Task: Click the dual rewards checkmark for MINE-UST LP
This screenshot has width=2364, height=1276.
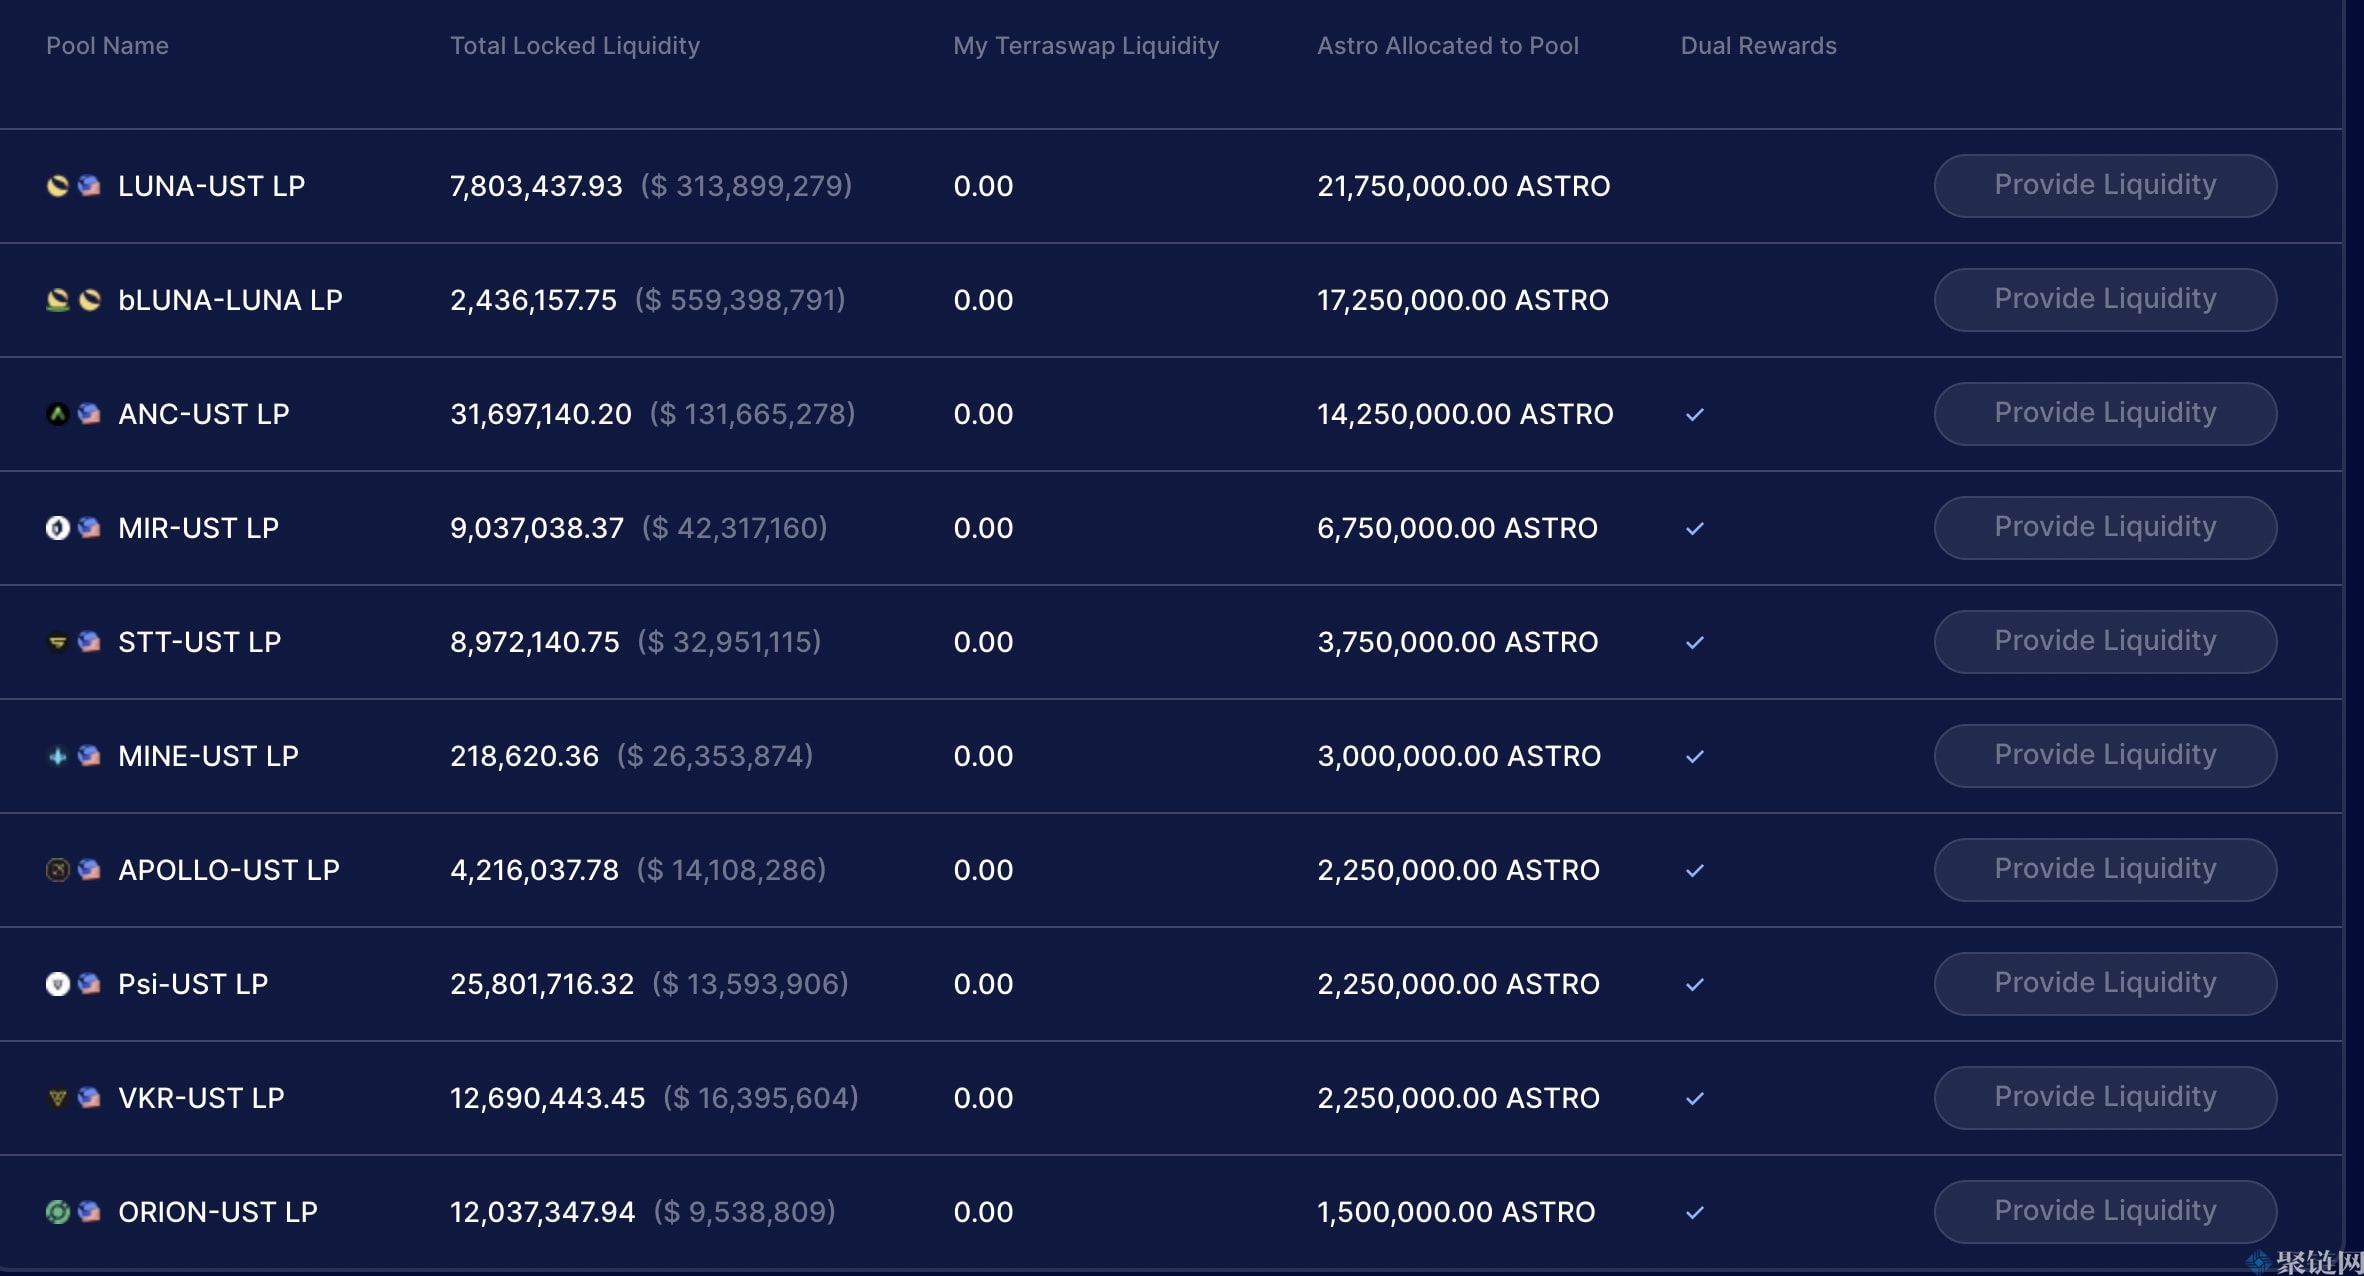Action: tap(1695, 756)
